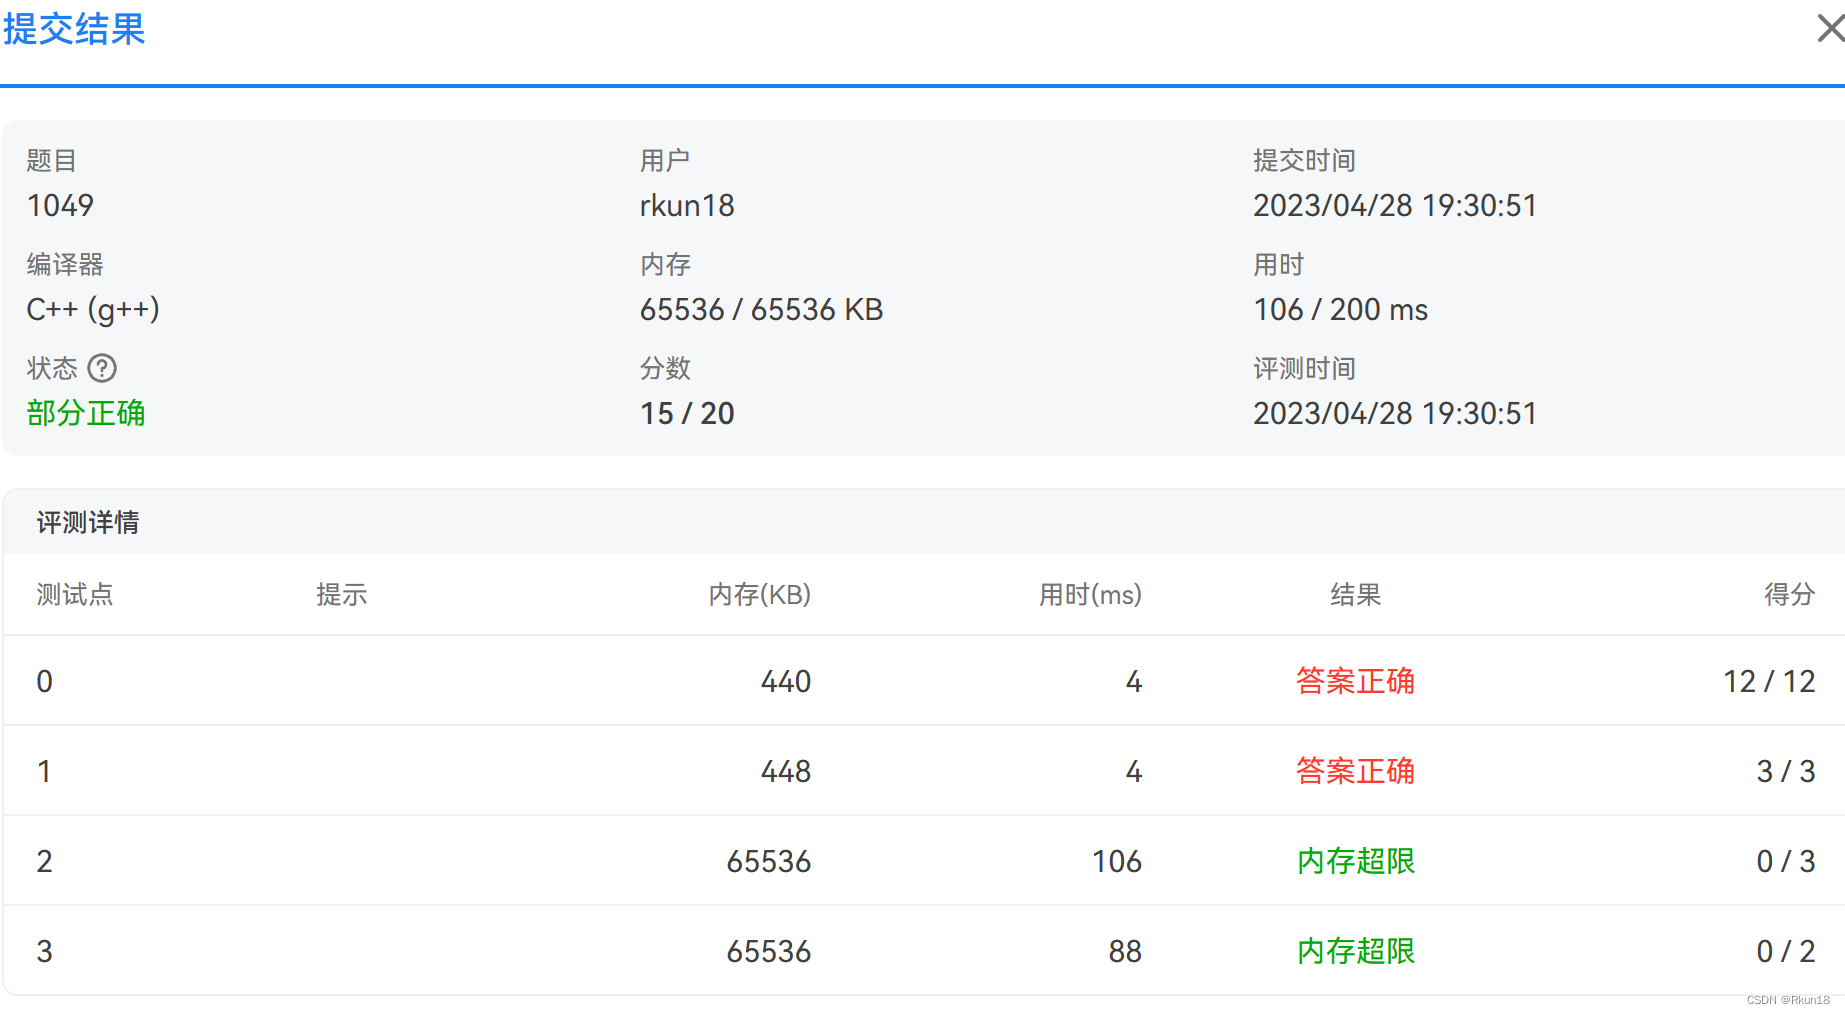Click the 部分正确 status text
This screenshot has height=1014, width=1845.
[x=86, y=413]
